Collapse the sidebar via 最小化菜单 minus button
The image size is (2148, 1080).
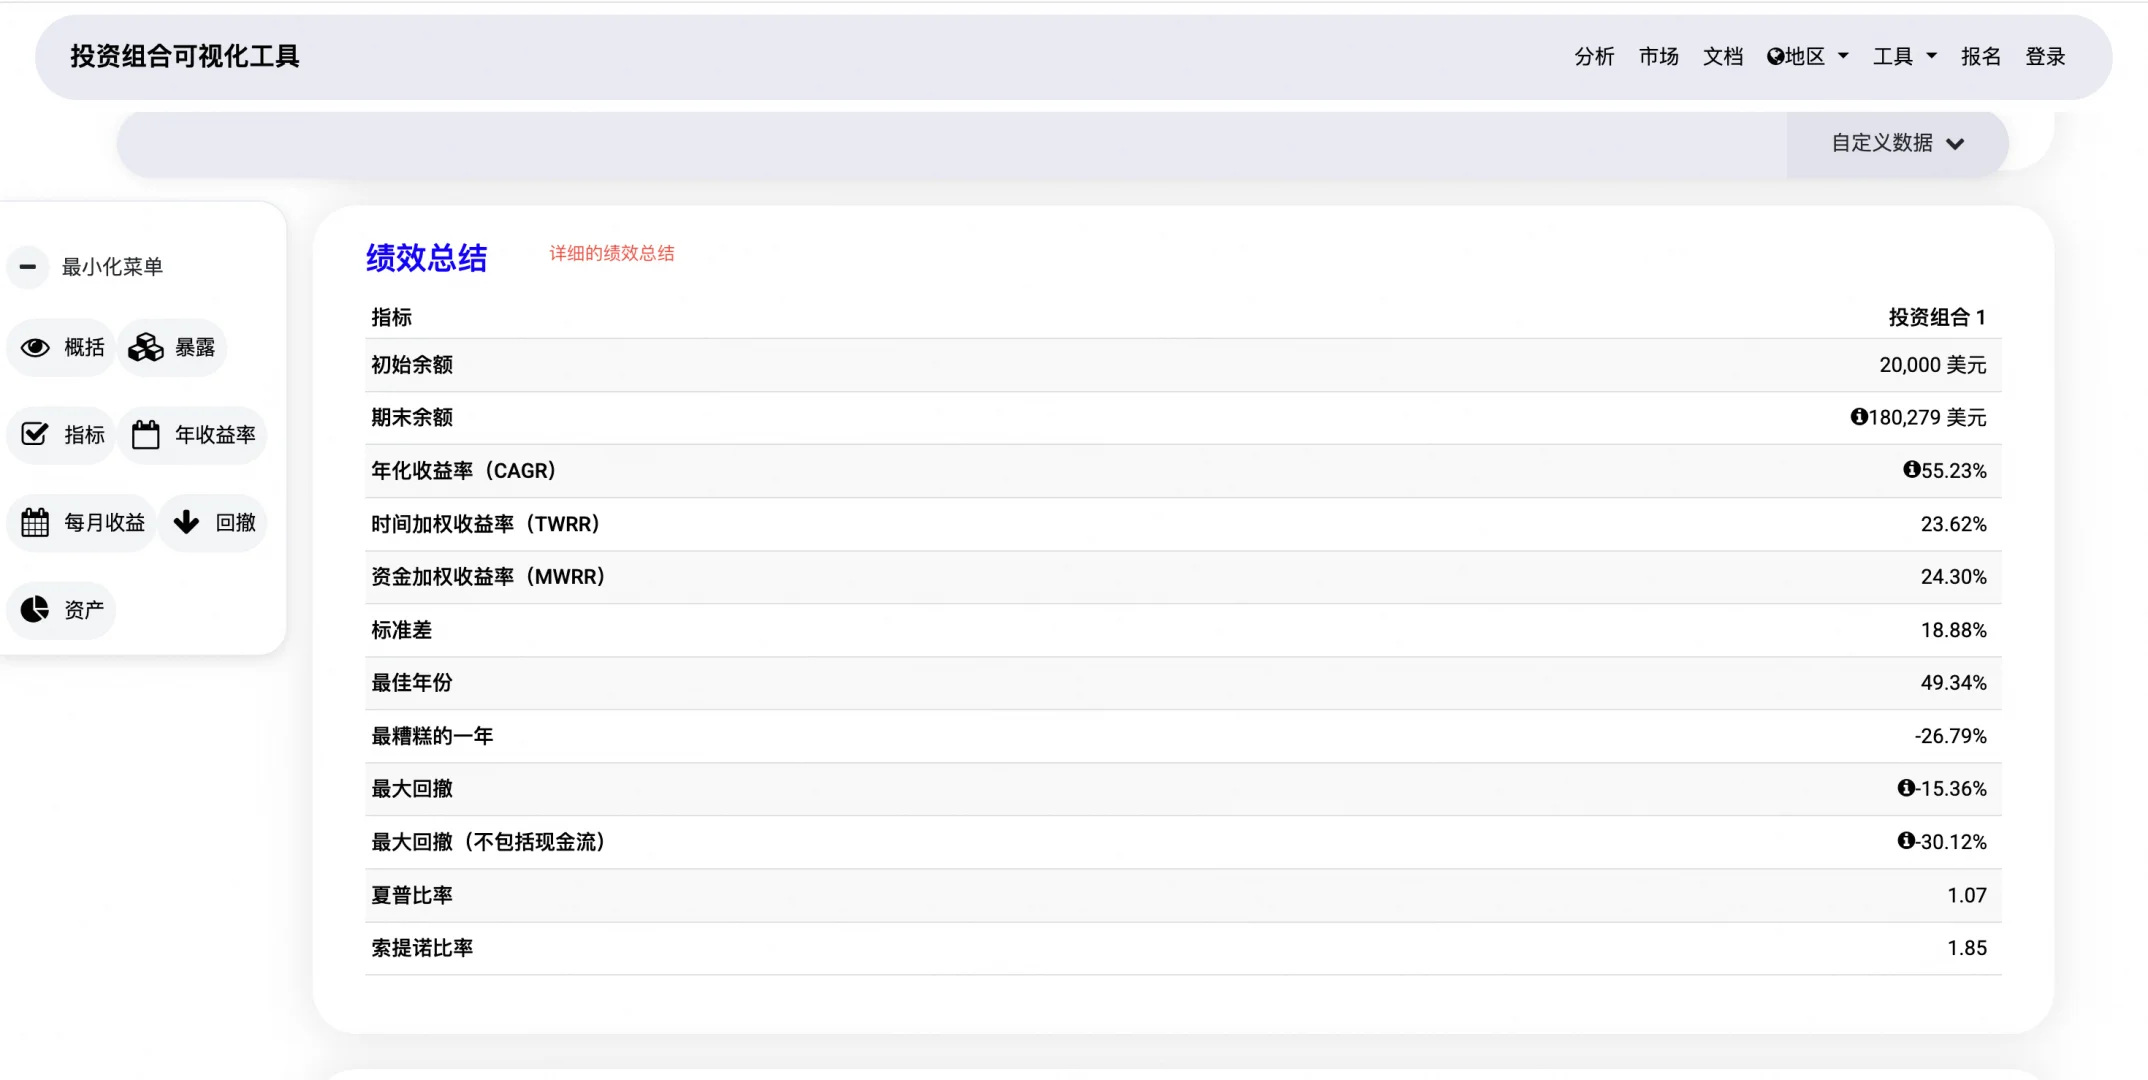pyautogui.click(x=28, y=266)
